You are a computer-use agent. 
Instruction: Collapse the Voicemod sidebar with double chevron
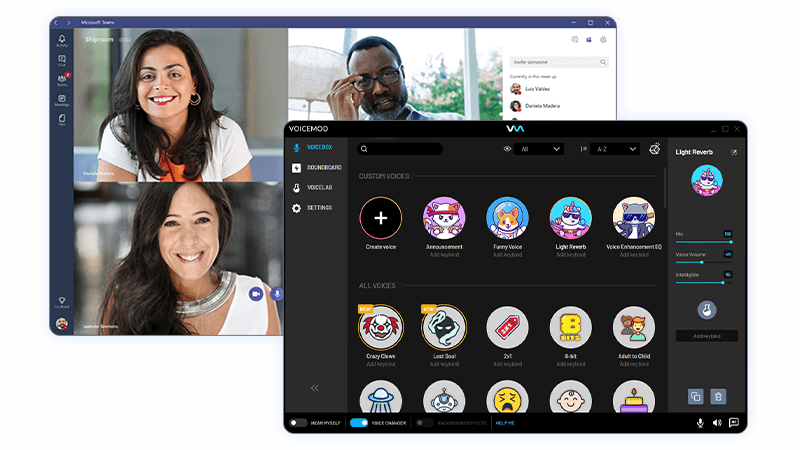[314, 388]
